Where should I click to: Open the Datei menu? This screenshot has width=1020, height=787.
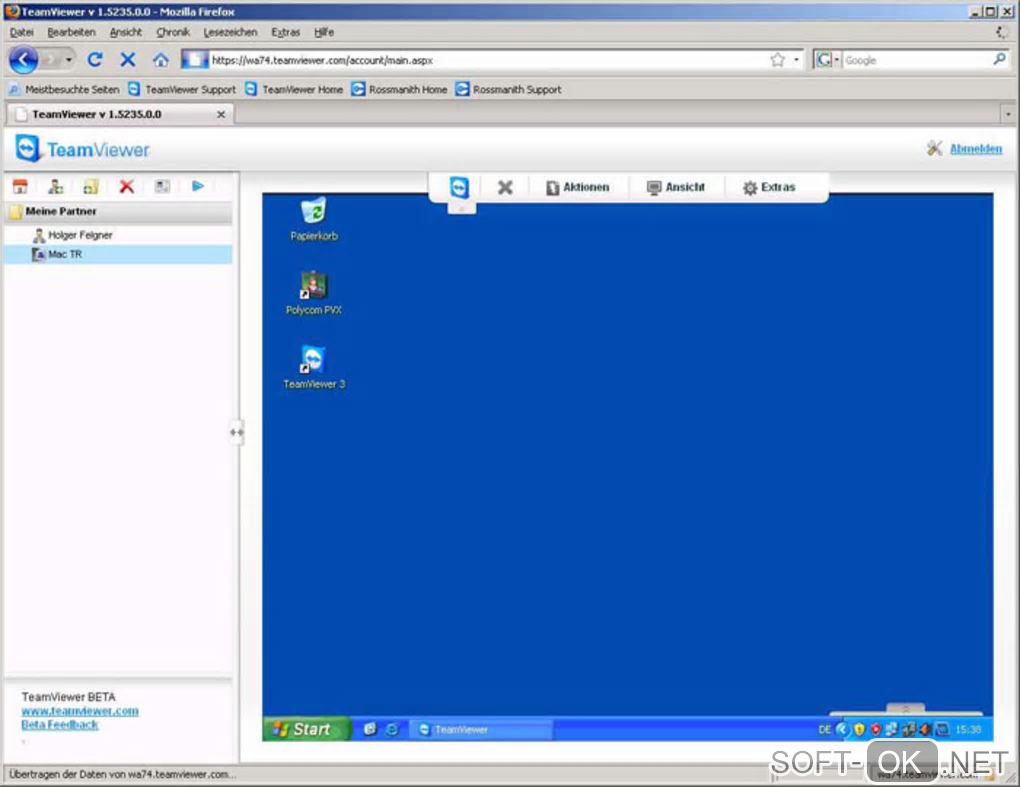point(21,32)
